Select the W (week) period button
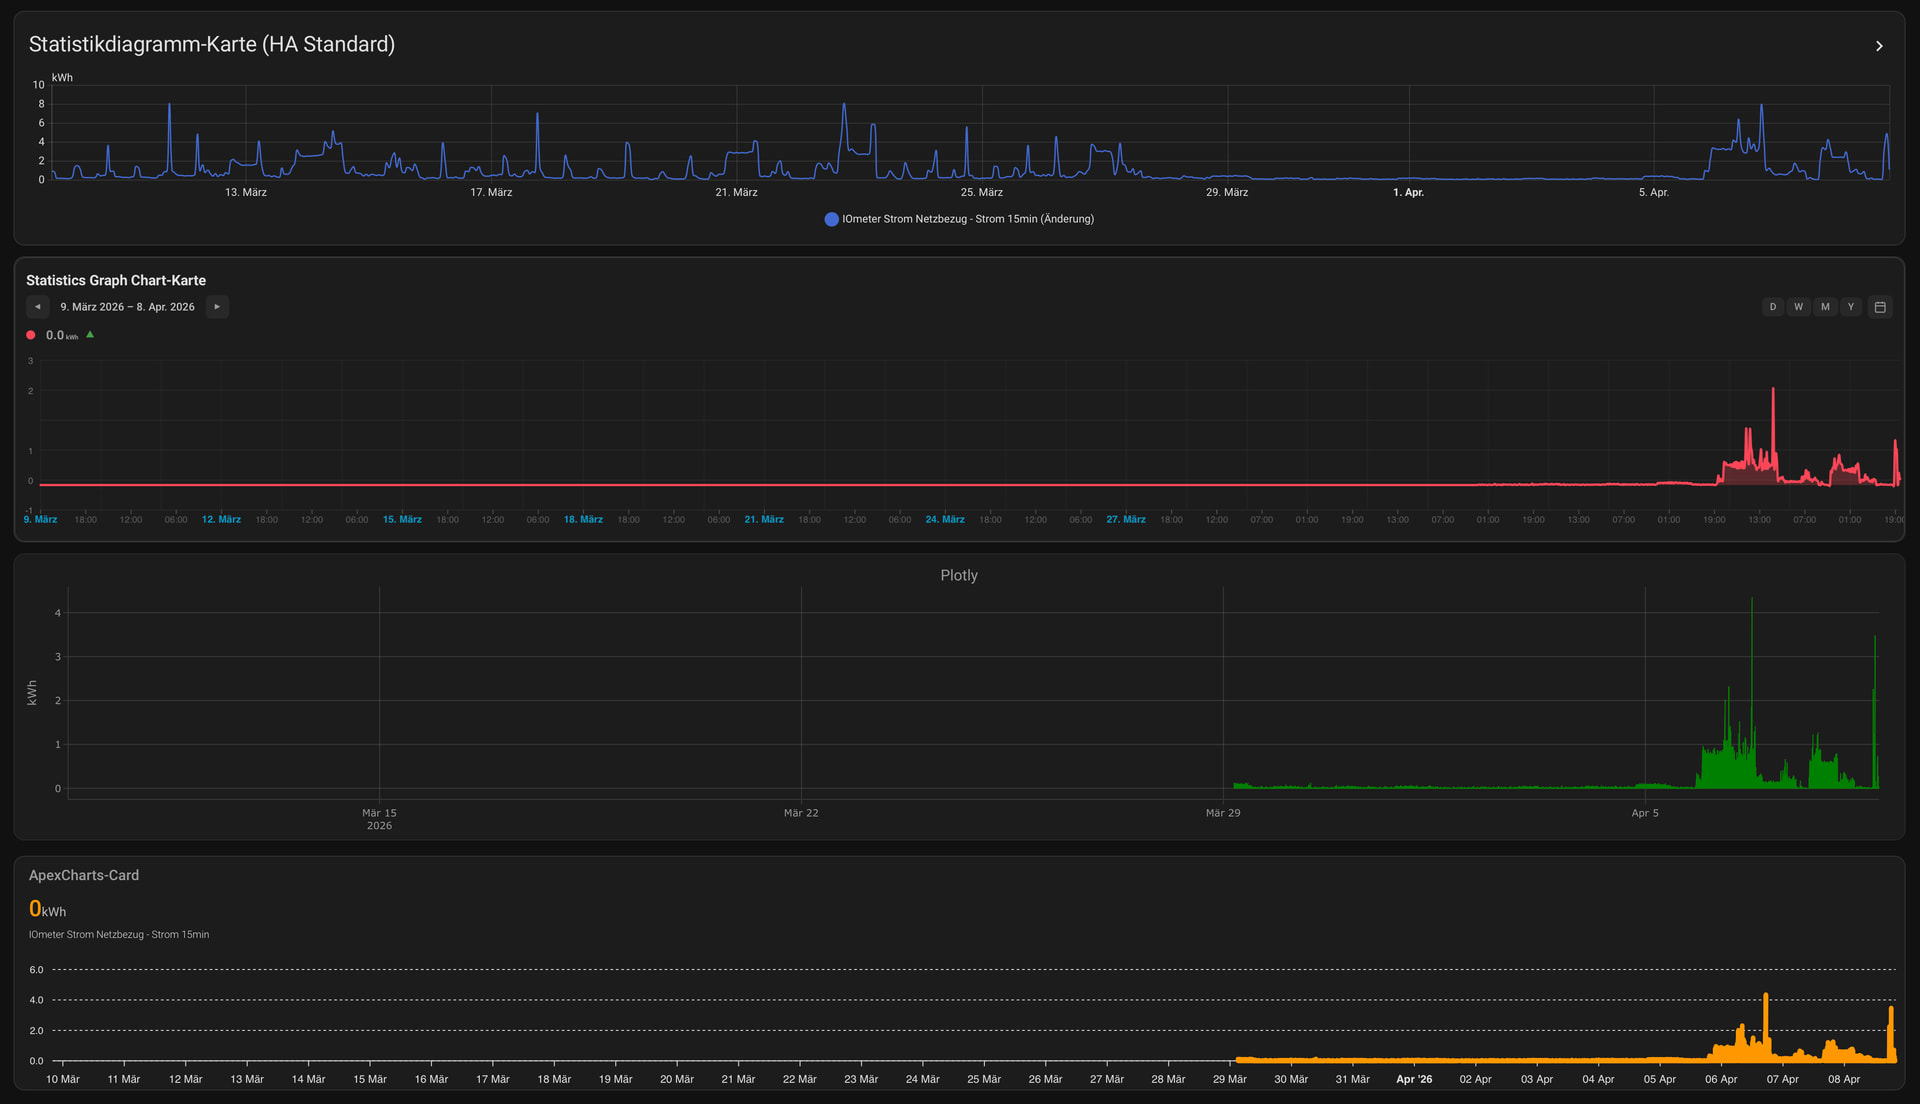Image resolution: width=1920 pixels, height=1104 pixels. point(1799,307)
